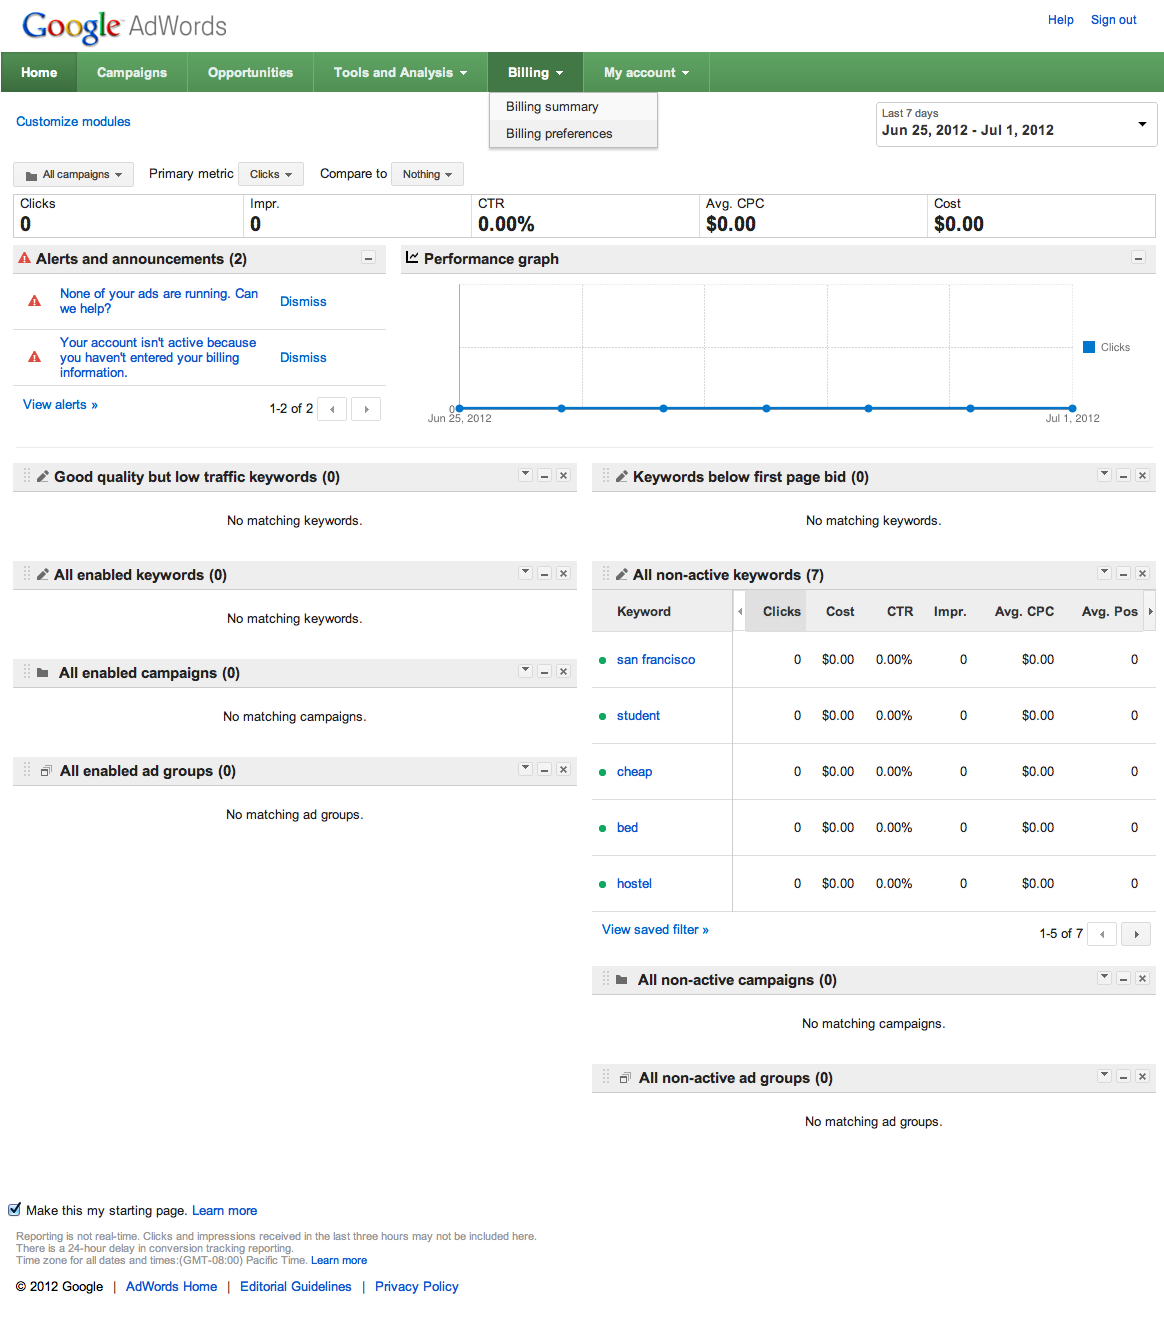Image resolution: width=1164 pixels, height=1340 pixels.
Task: Close the All non-active campaigns module
Action: (1143, 979)
